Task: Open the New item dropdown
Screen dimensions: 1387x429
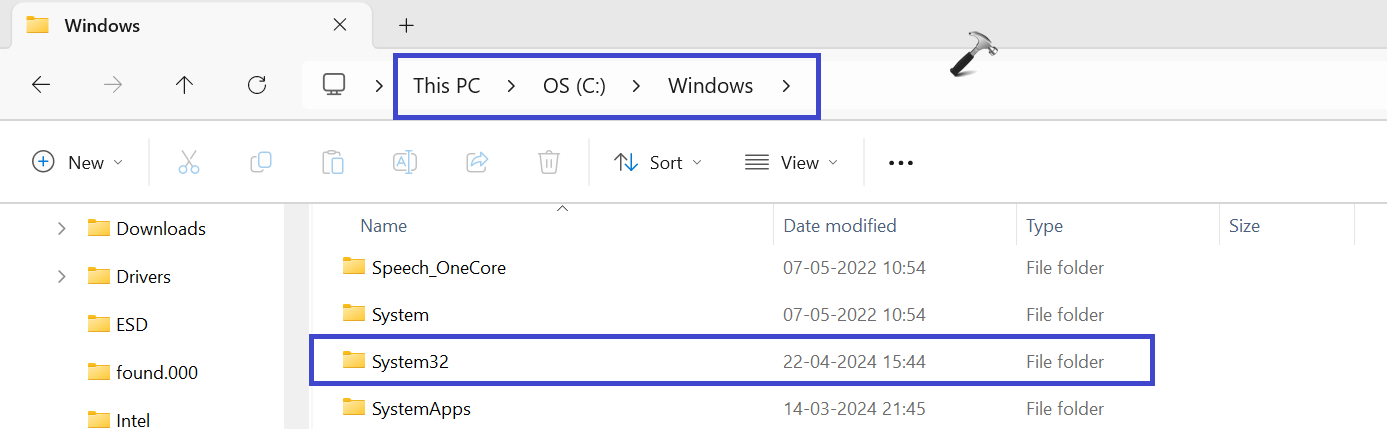Action: pos(78,162)
